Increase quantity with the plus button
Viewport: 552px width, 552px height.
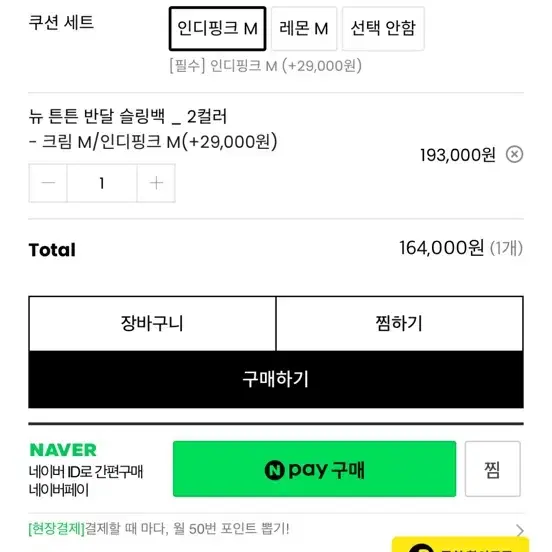point(156,183)
